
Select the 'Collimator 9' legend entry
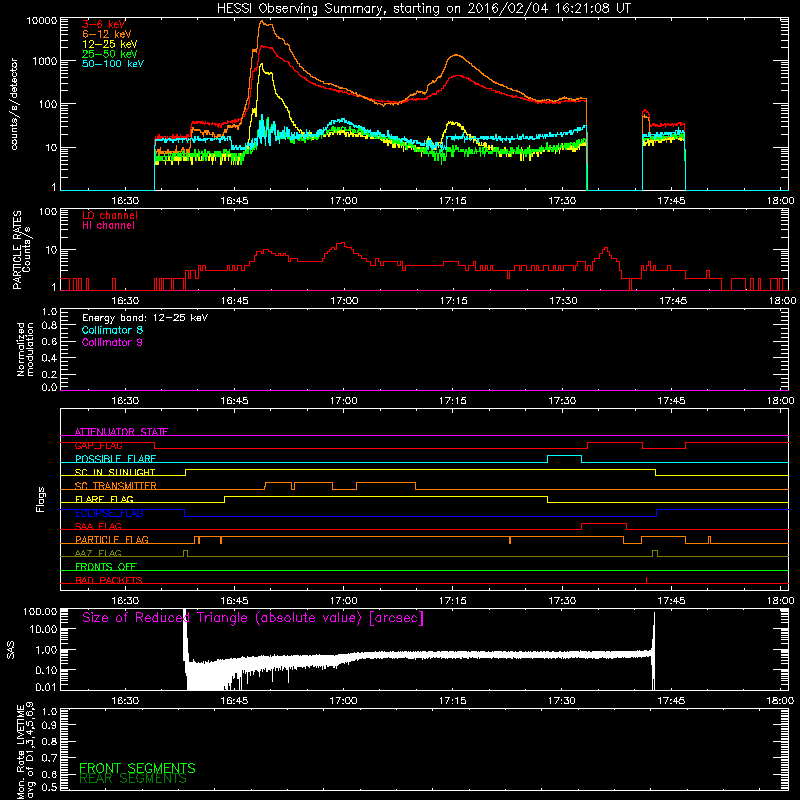[112, 342]
